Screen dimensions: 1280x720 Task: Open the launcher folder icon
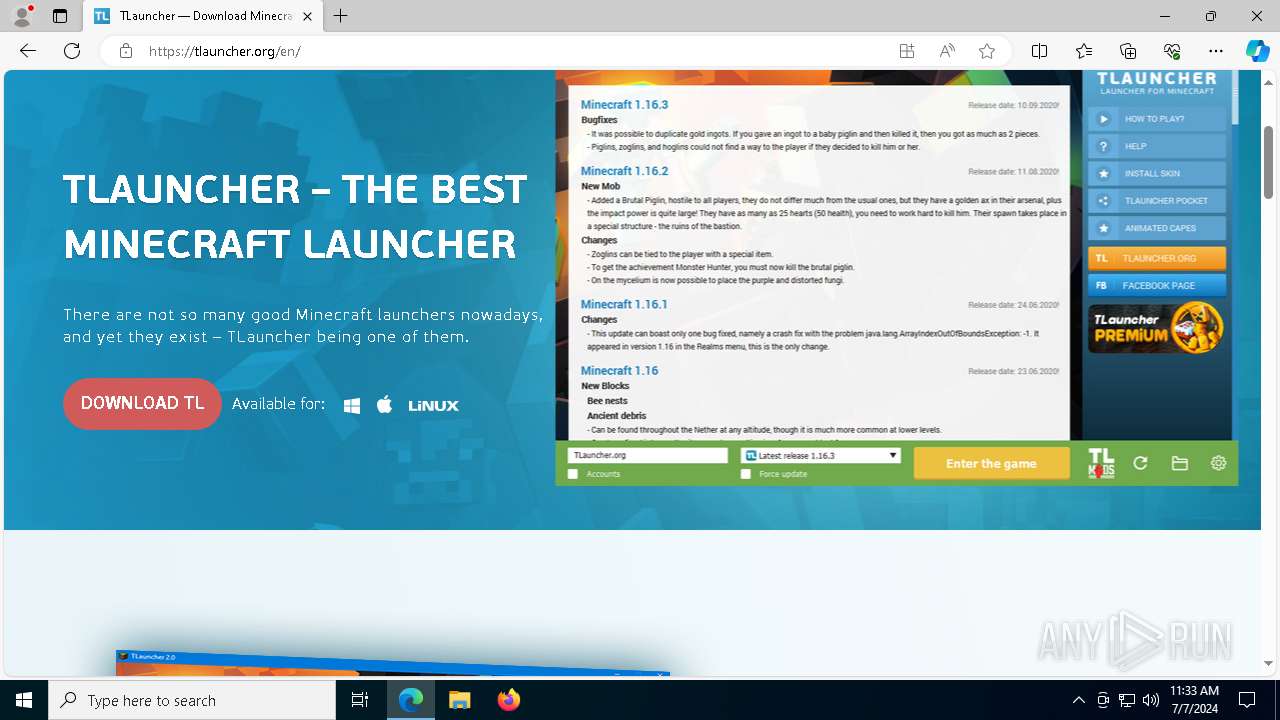pyautogui.click(x=1180, y=463)
